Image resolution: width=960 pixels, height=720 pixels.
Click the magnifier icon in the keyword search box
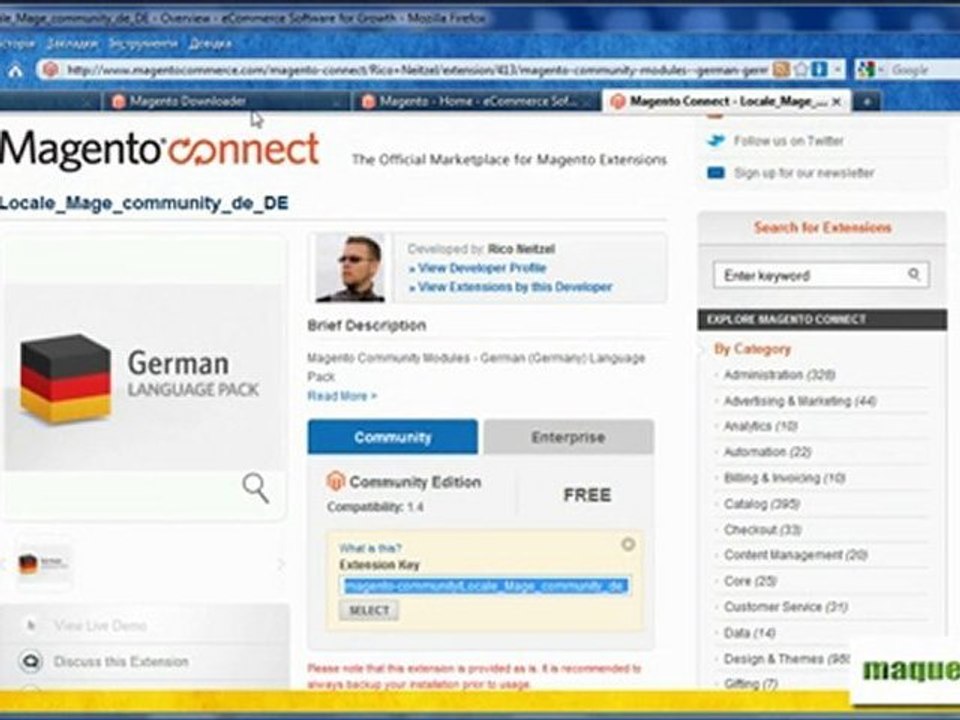(913, 274)
